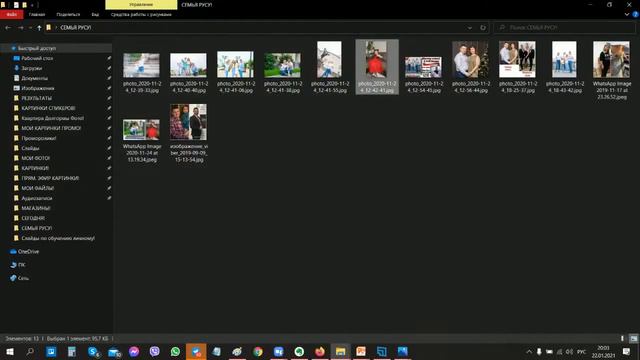Open File Explorer taskbar icon

point(340,351)
